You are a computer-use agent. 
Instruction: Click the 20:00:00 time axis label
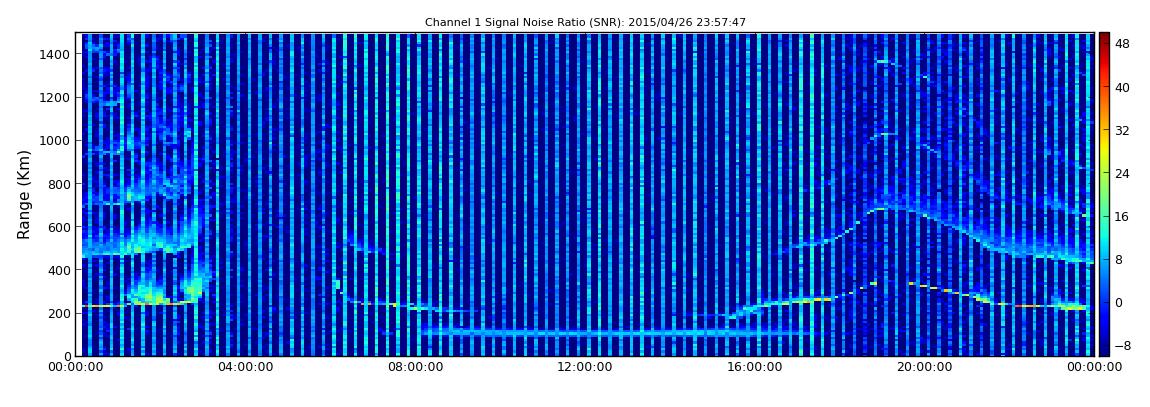click(x=925, y=367)
